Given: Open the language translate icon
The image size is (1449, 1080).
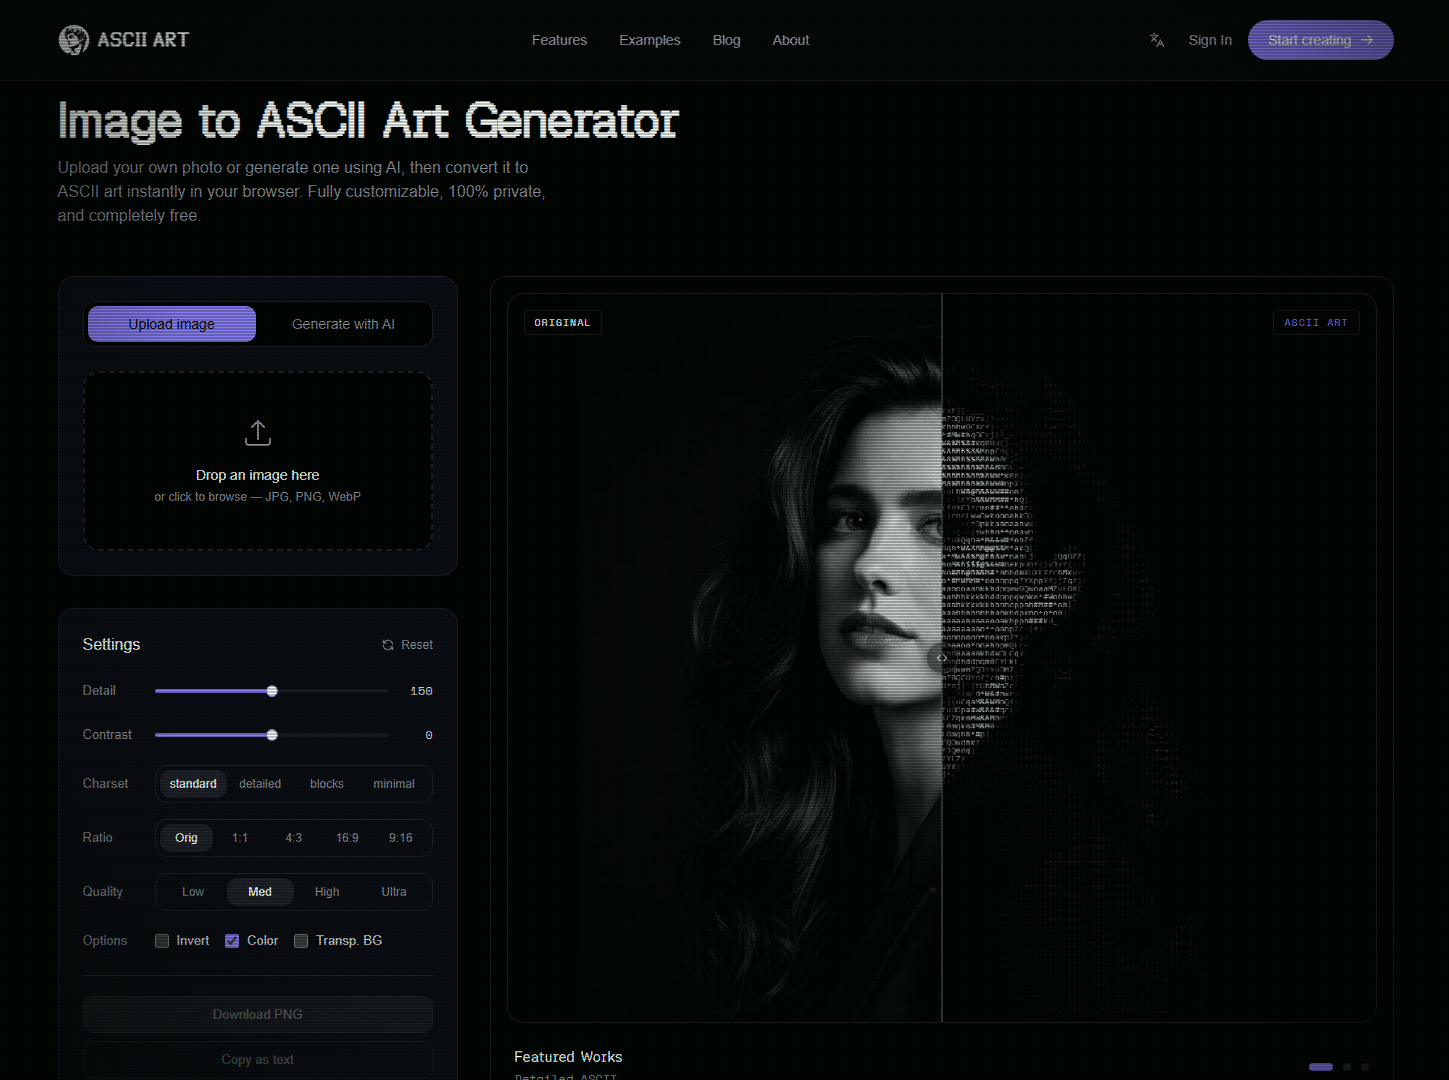Looking at the screenshot, I should pyautogui.click(x=1157, y=40).
